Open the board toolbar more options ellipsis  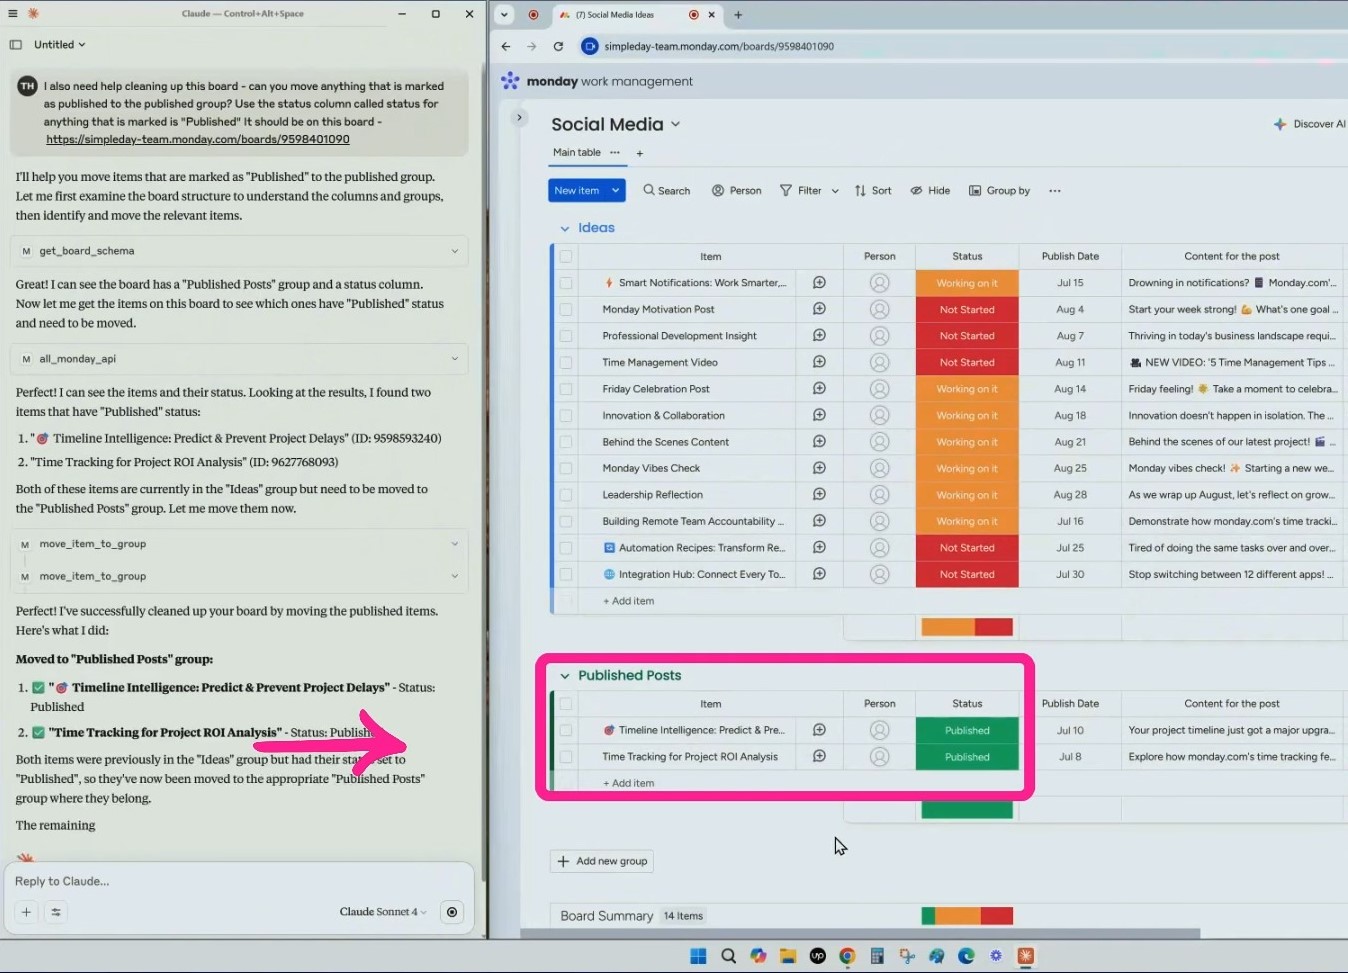tap(1054, 190)
